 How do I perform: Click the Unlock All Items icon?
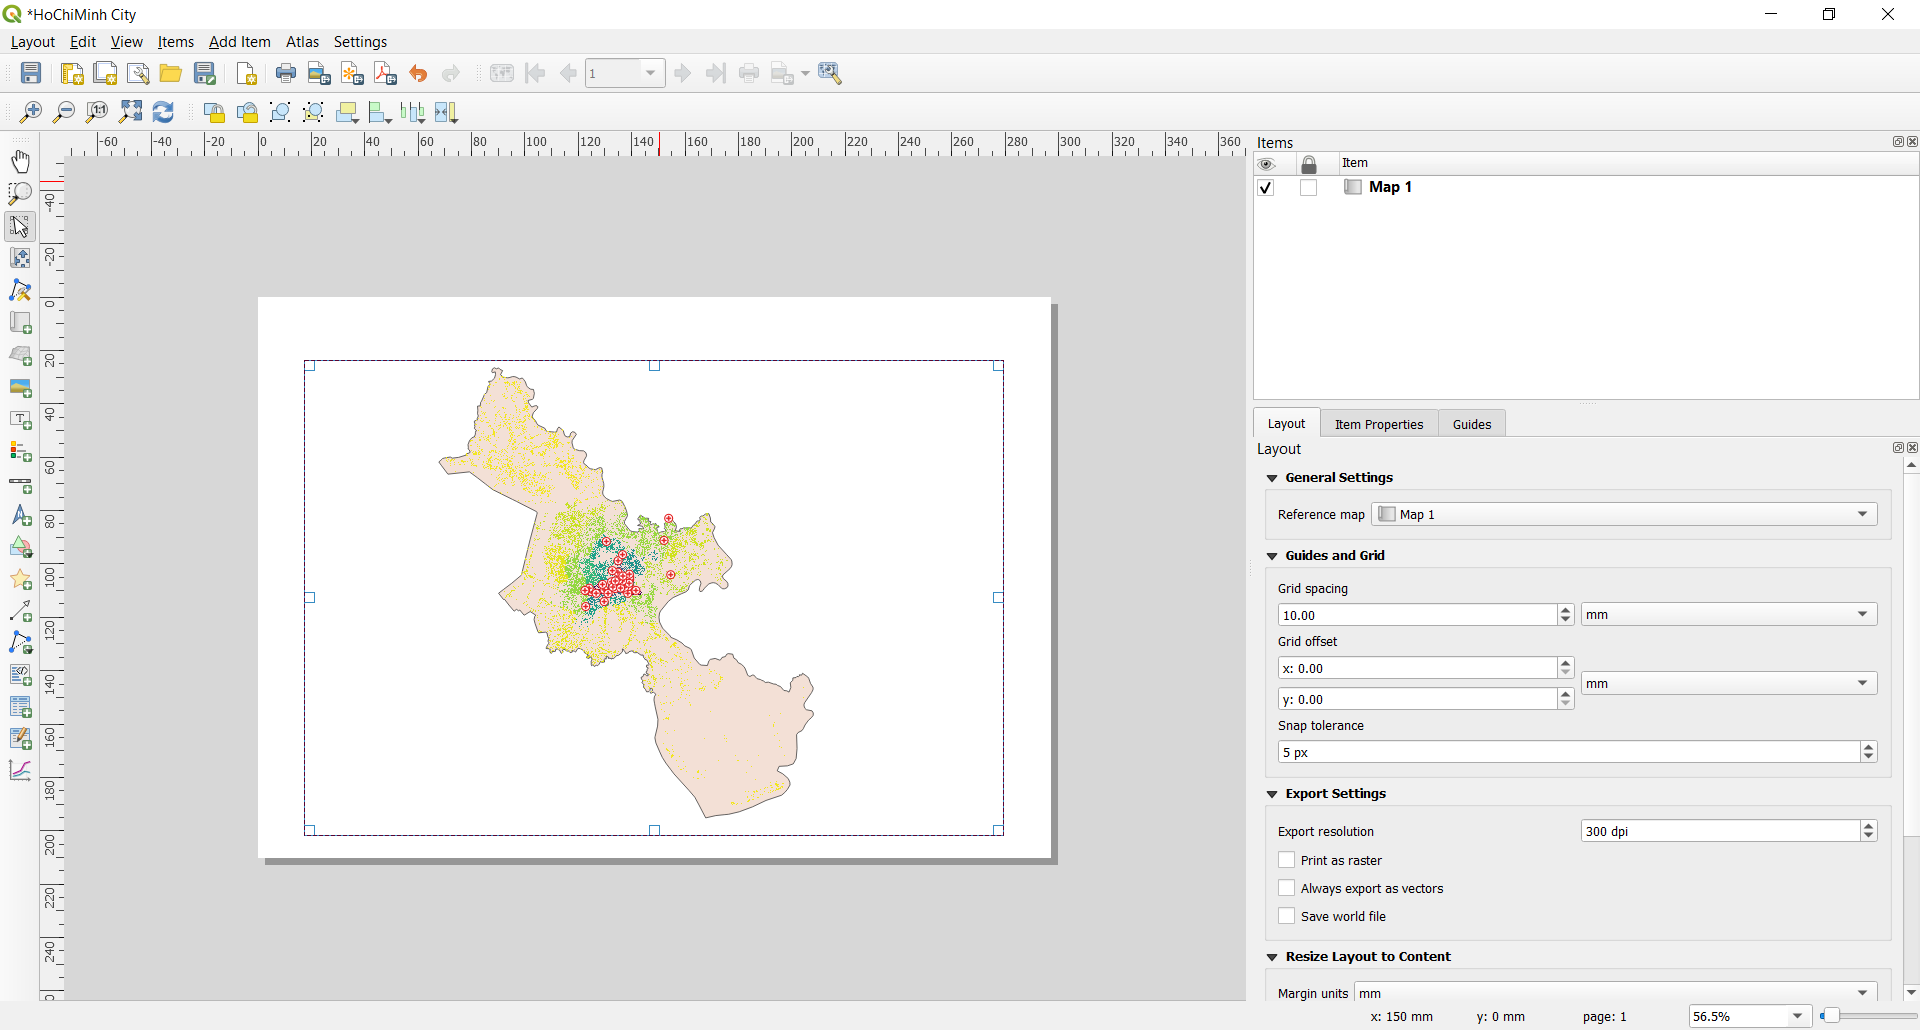(x=247, y=112)
